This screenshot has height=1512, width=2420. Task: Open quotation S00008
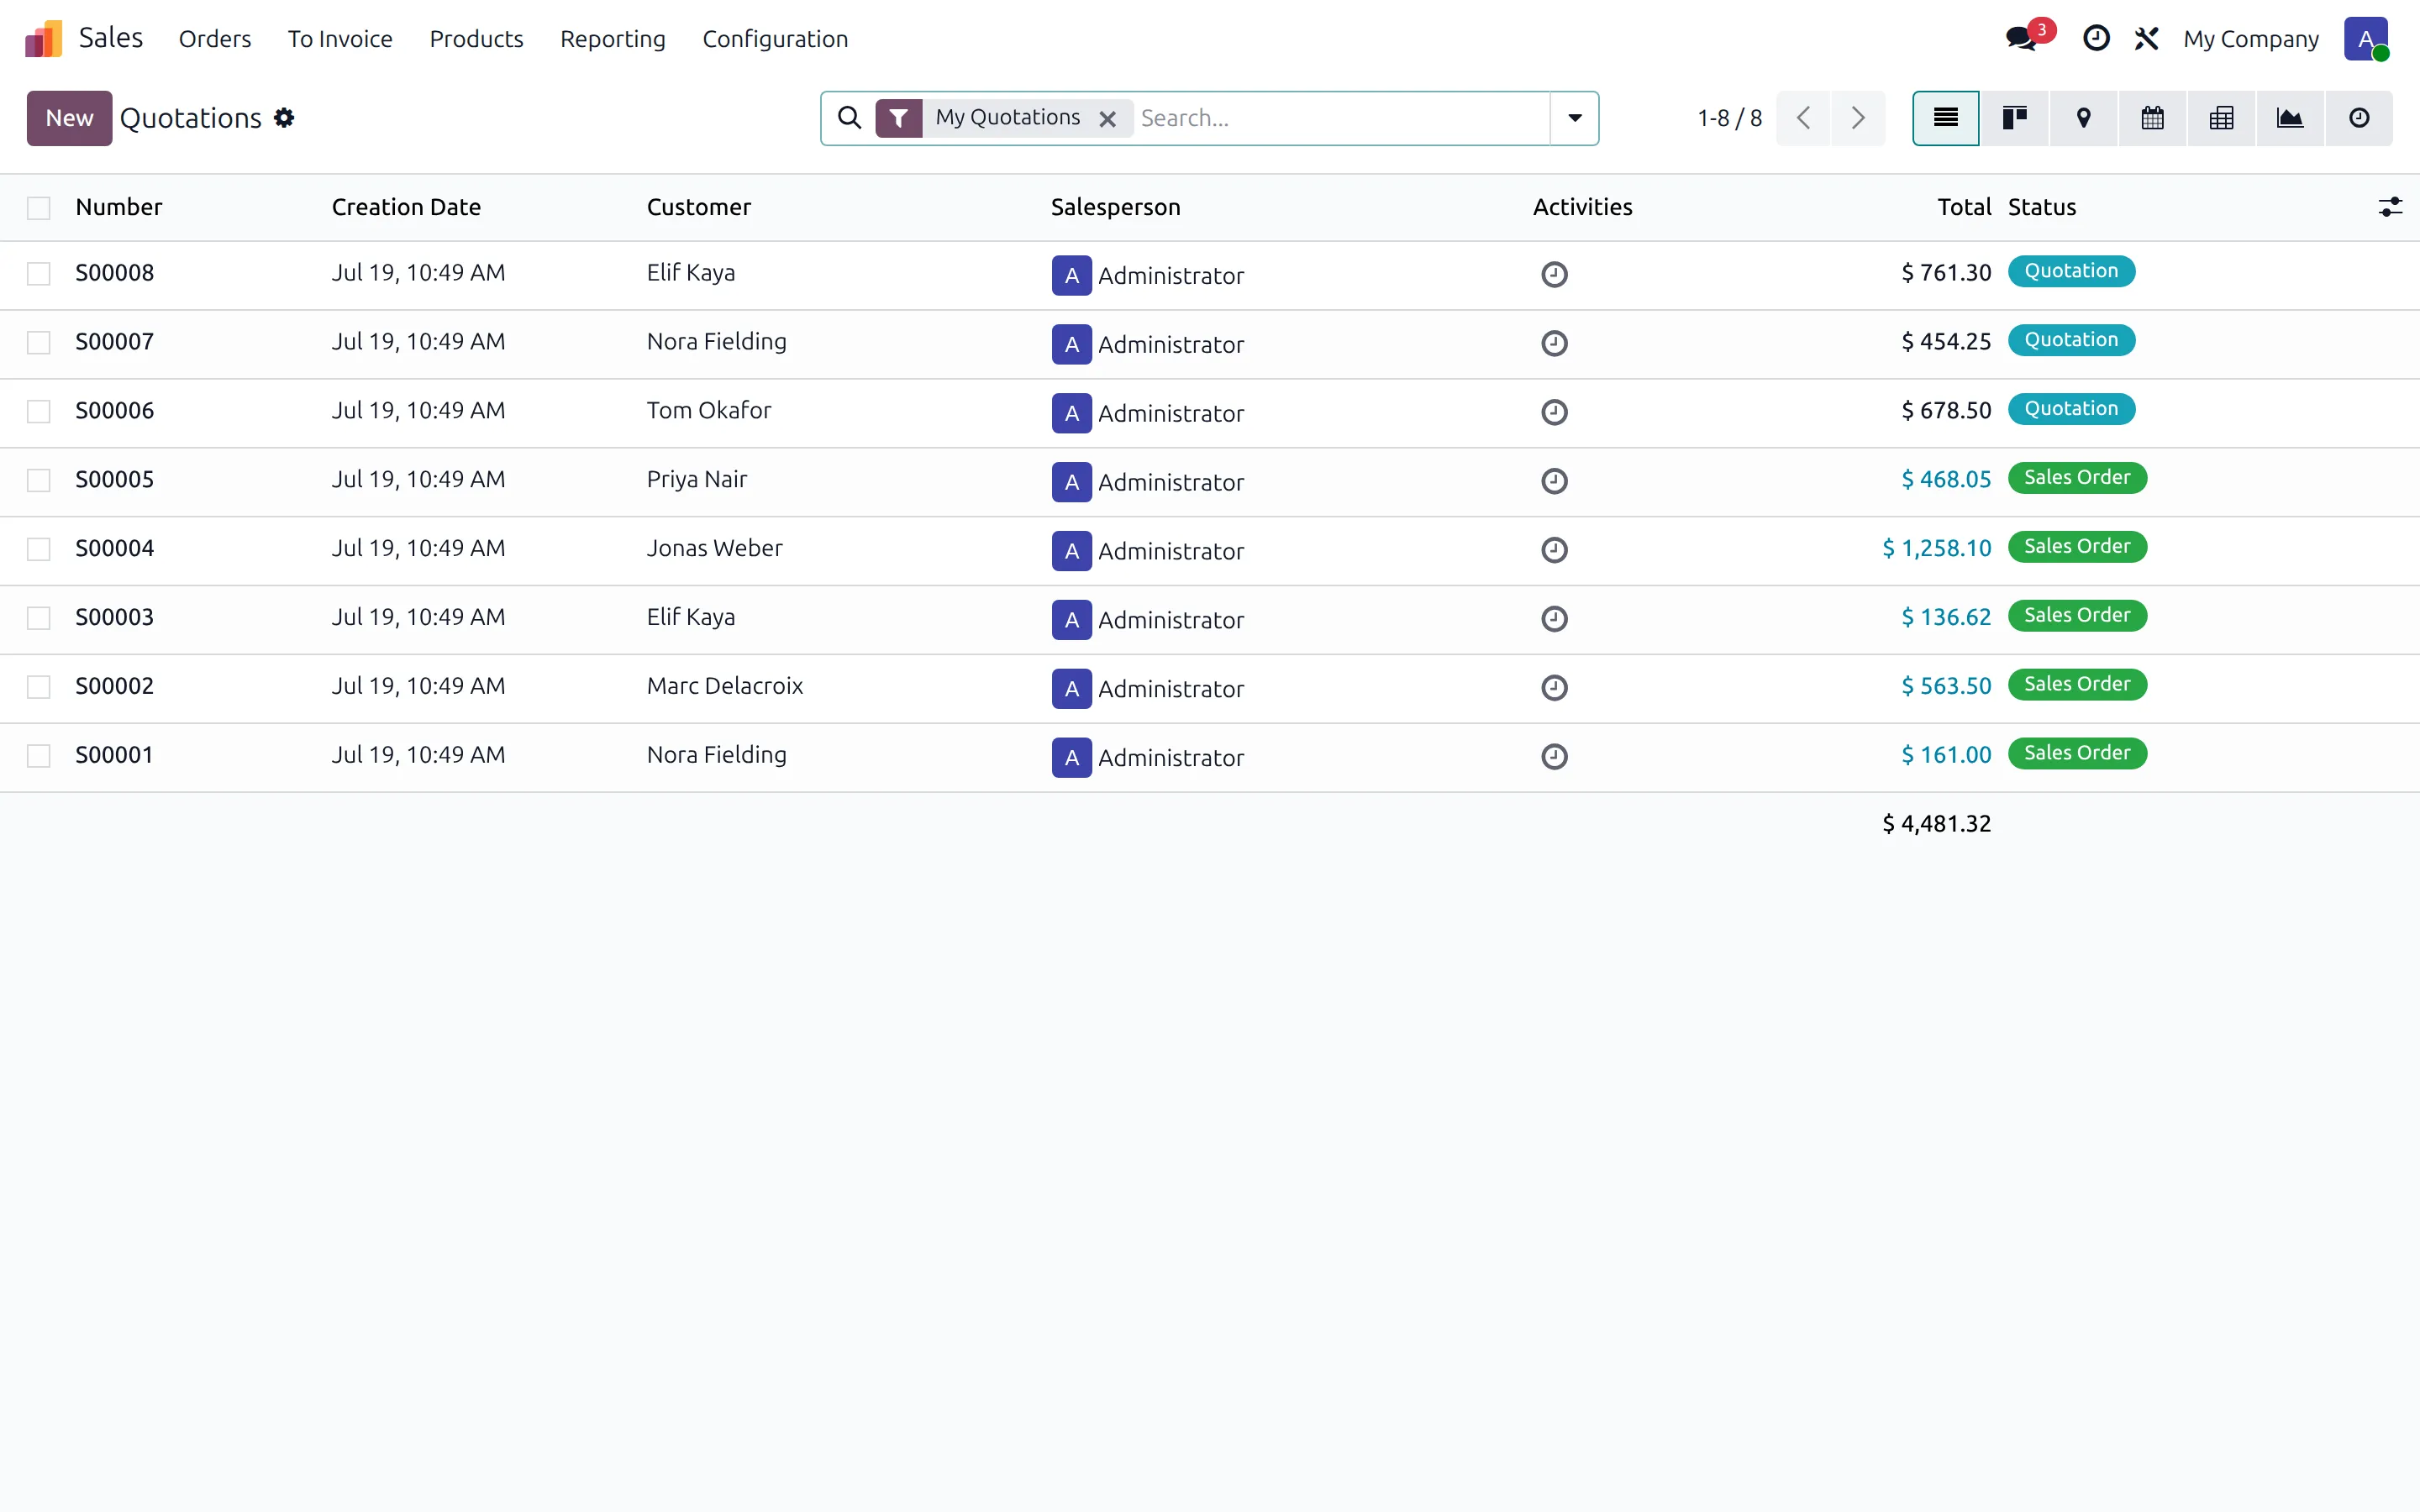point(115,273)
